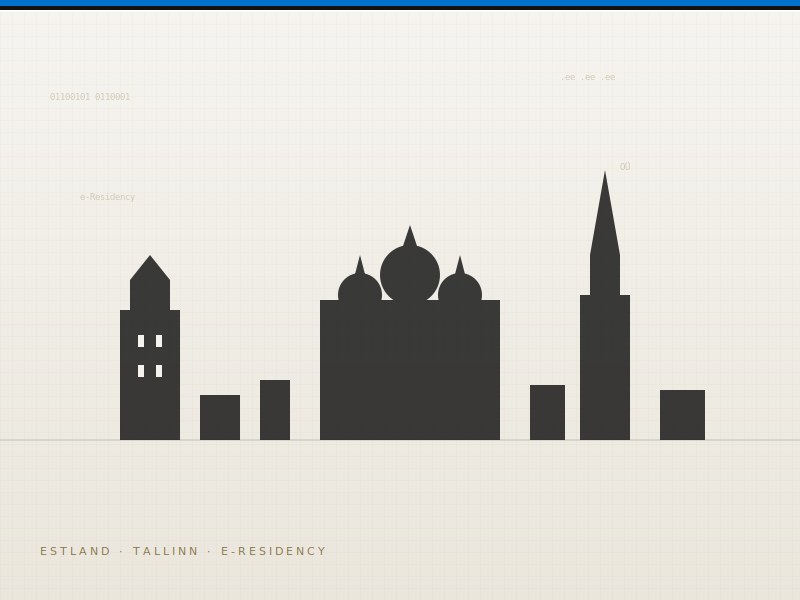Click the base of the spire tower
Screen dimensions: 800x600
point(605,370)
